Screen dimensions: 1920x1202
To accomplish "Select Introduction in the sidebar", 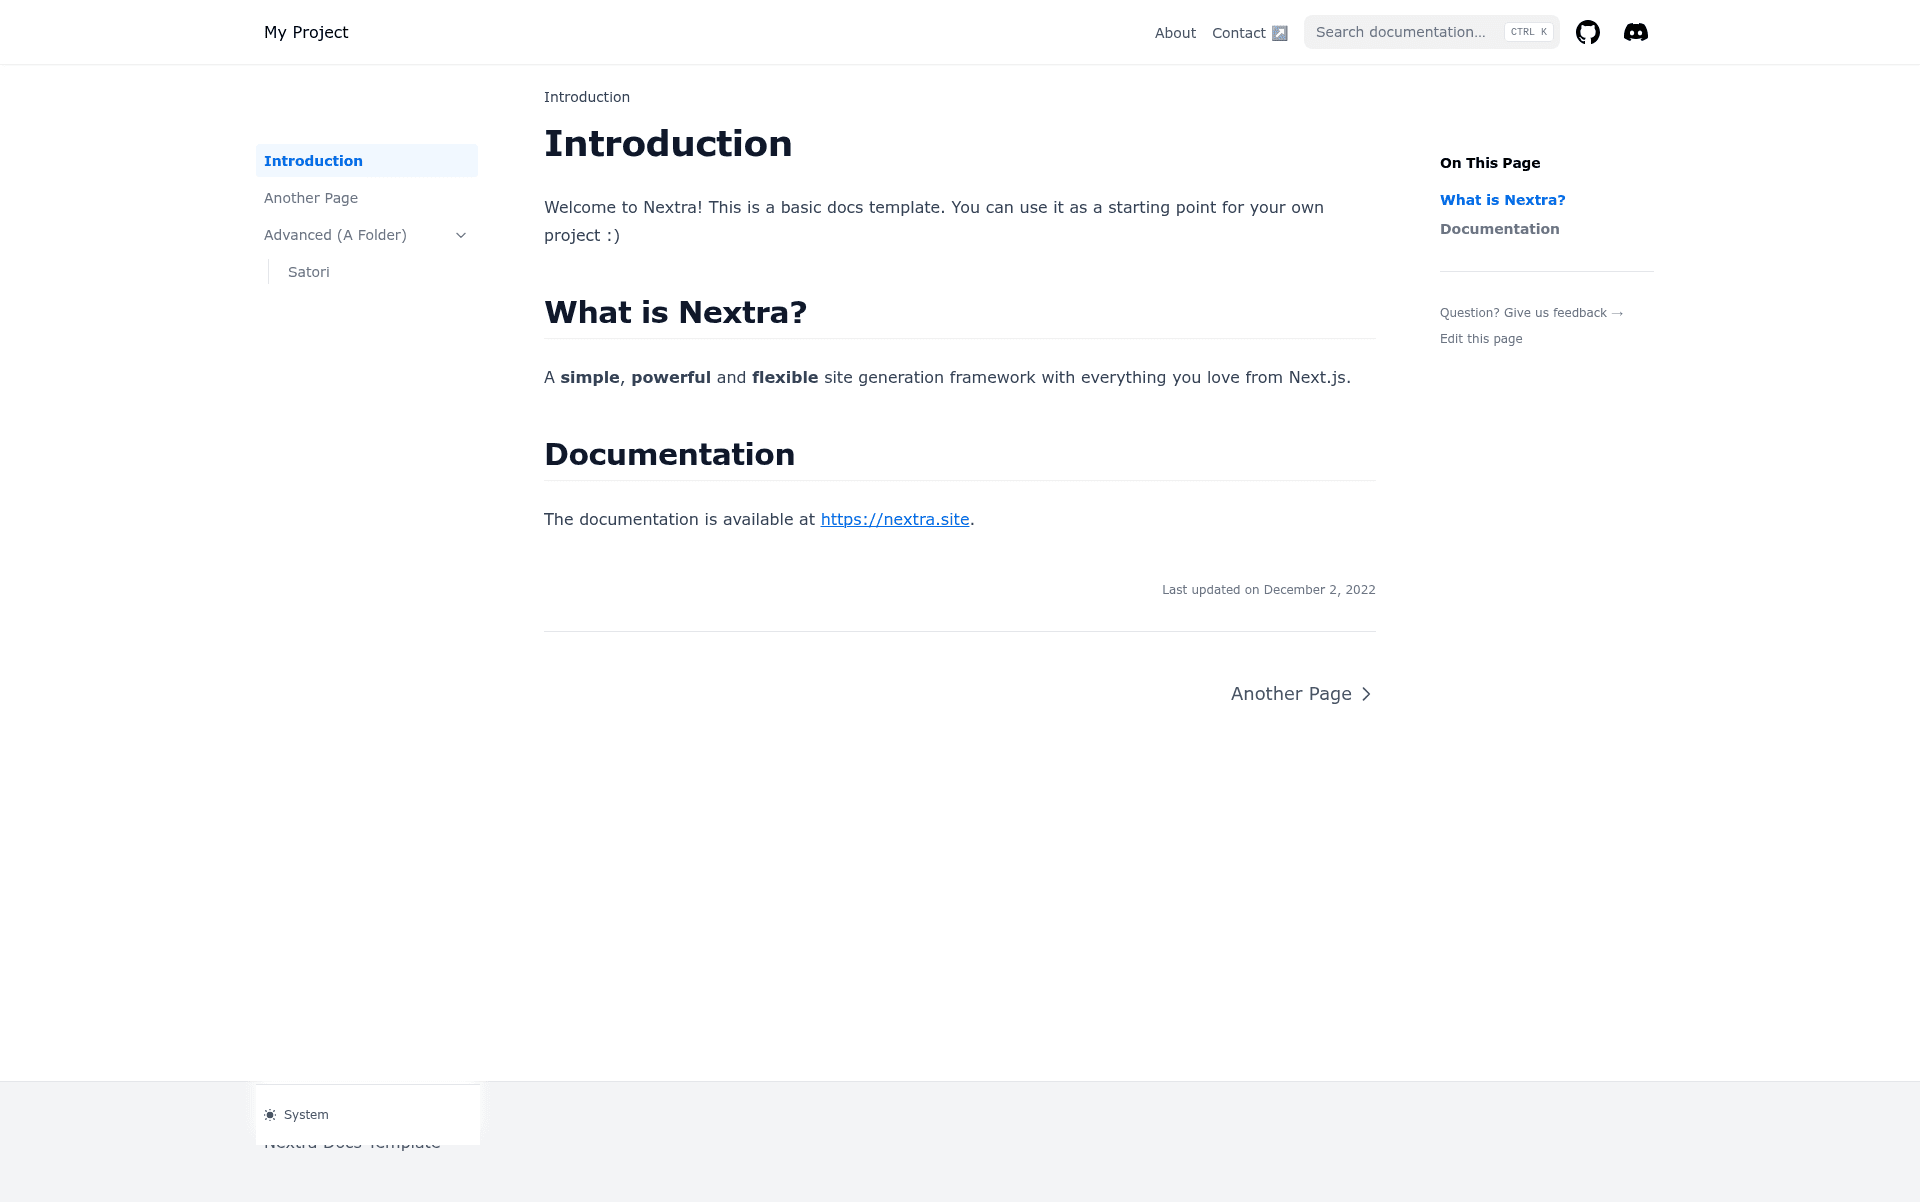I will [x=367, y=161].
